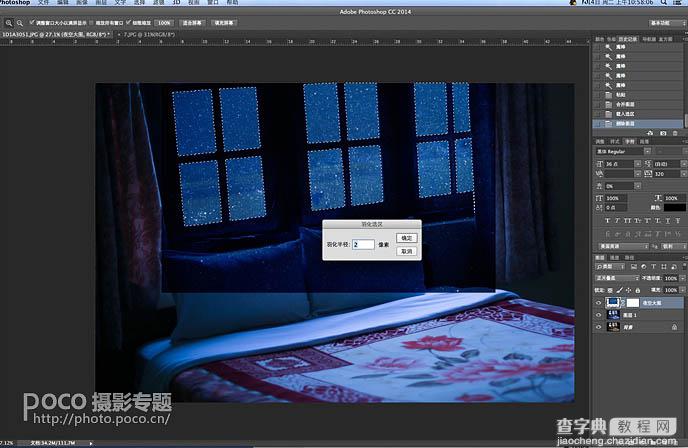688x448 pixels.
Task: Lock image pixels with brush icon
Action: coord(620,290)
